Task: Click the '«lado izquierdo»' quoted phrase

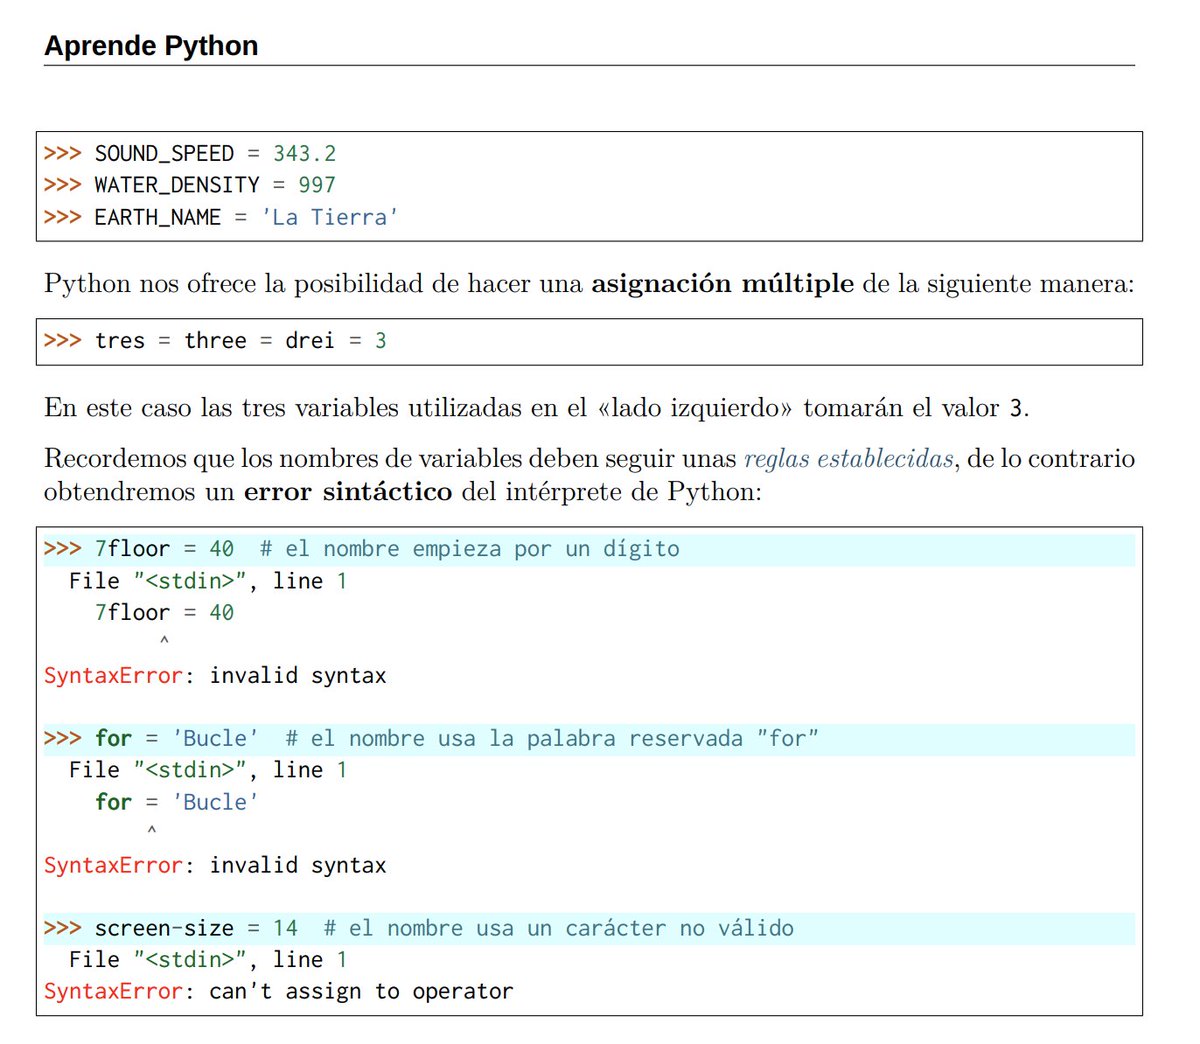Action: 695,408
